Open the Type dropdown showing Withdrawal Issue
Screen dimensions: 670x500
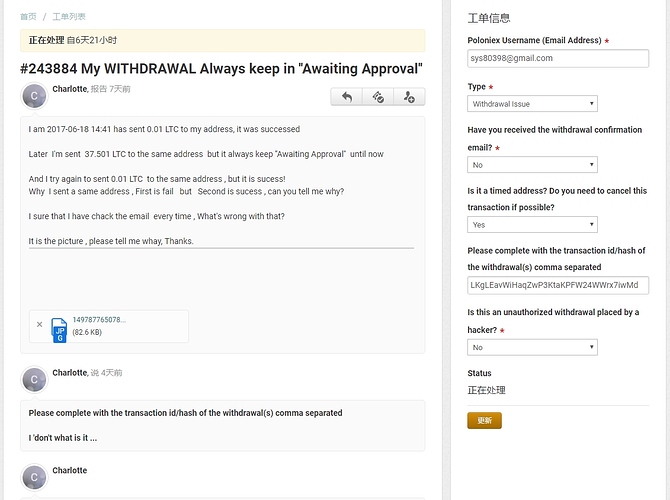tap(532, 104)
